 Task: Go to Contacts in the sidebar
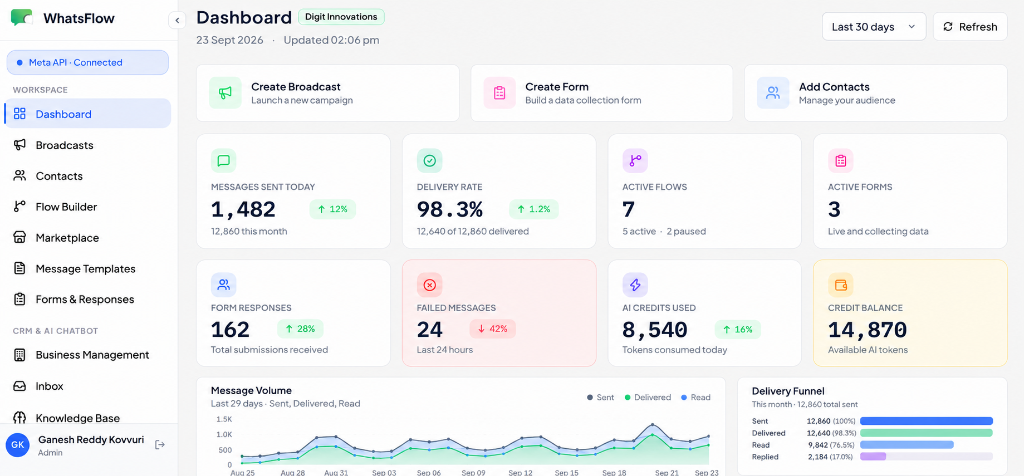point(88,176)
